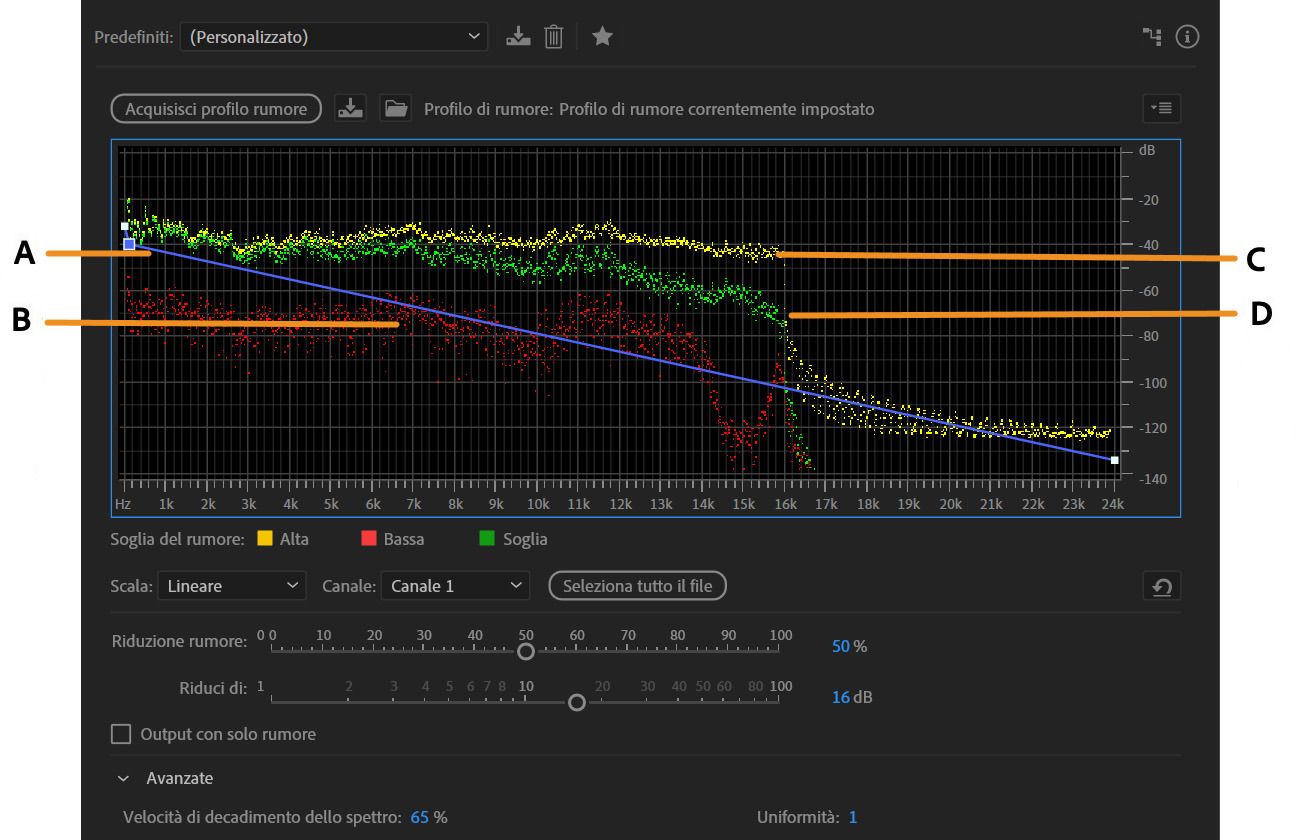Save the current noise profile to disk

(x=349, y=108)
